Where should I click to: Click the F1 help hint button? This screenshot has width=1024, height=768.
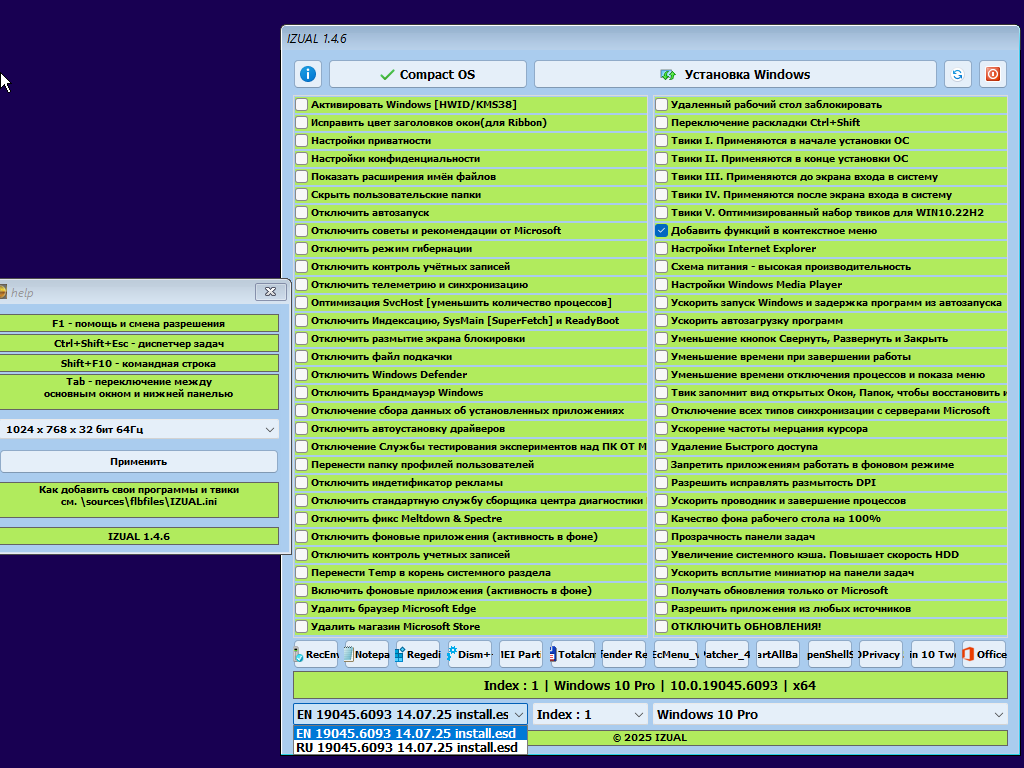tap(138, 323)
